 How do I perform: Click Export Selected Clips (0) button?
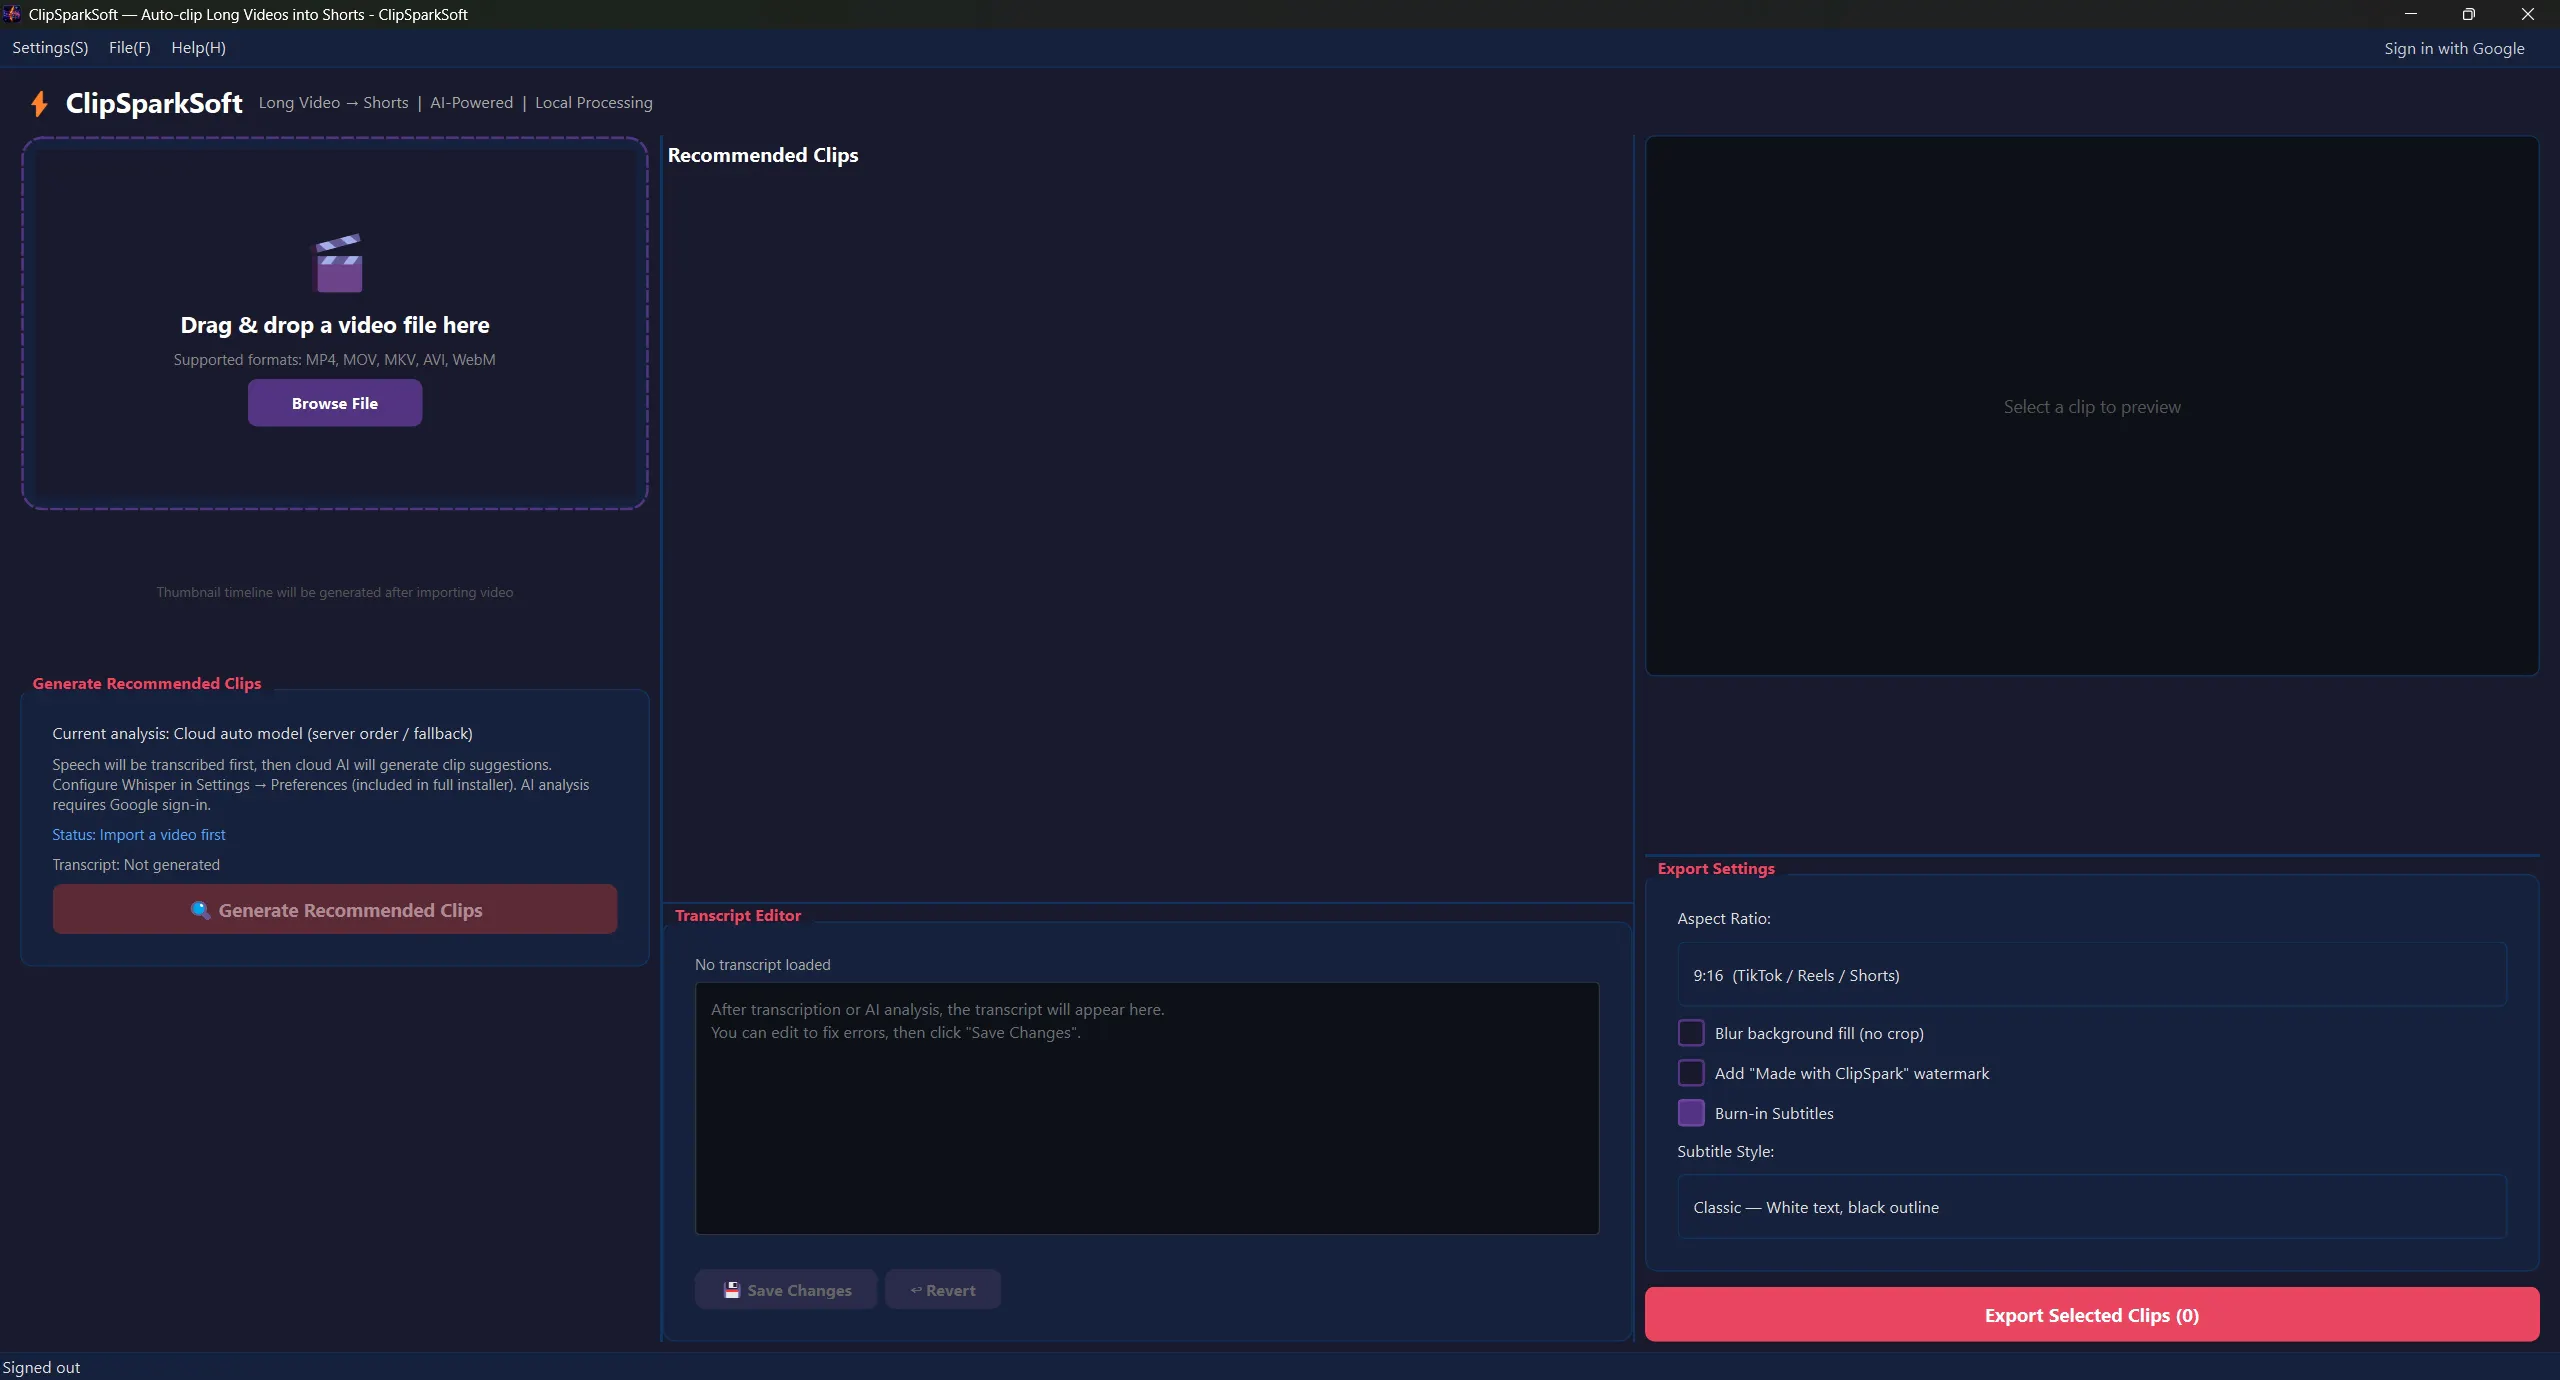coord(2092,1315)
